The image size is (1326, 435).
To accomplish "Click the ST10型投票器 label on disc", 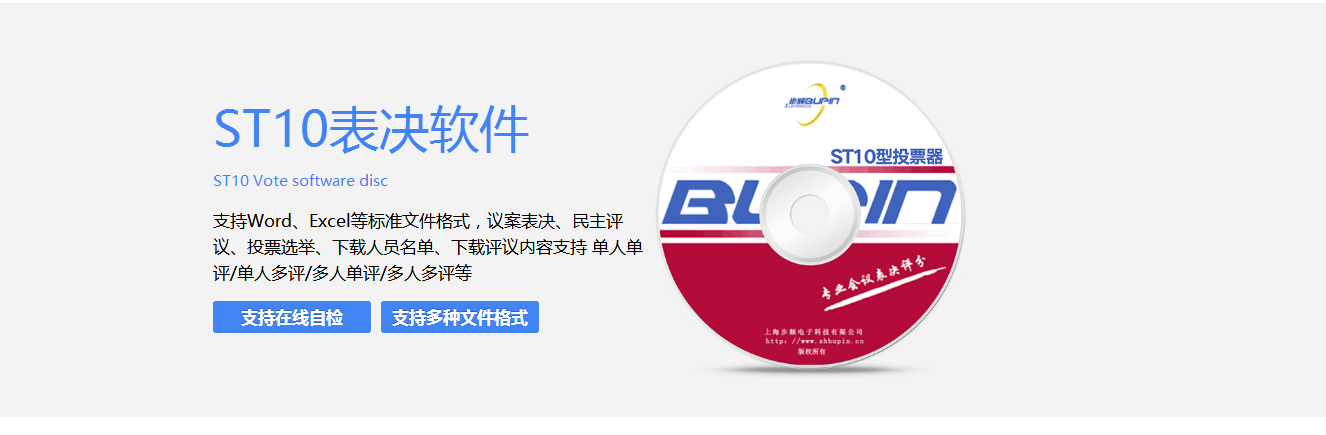I will [x=887, y=157].
